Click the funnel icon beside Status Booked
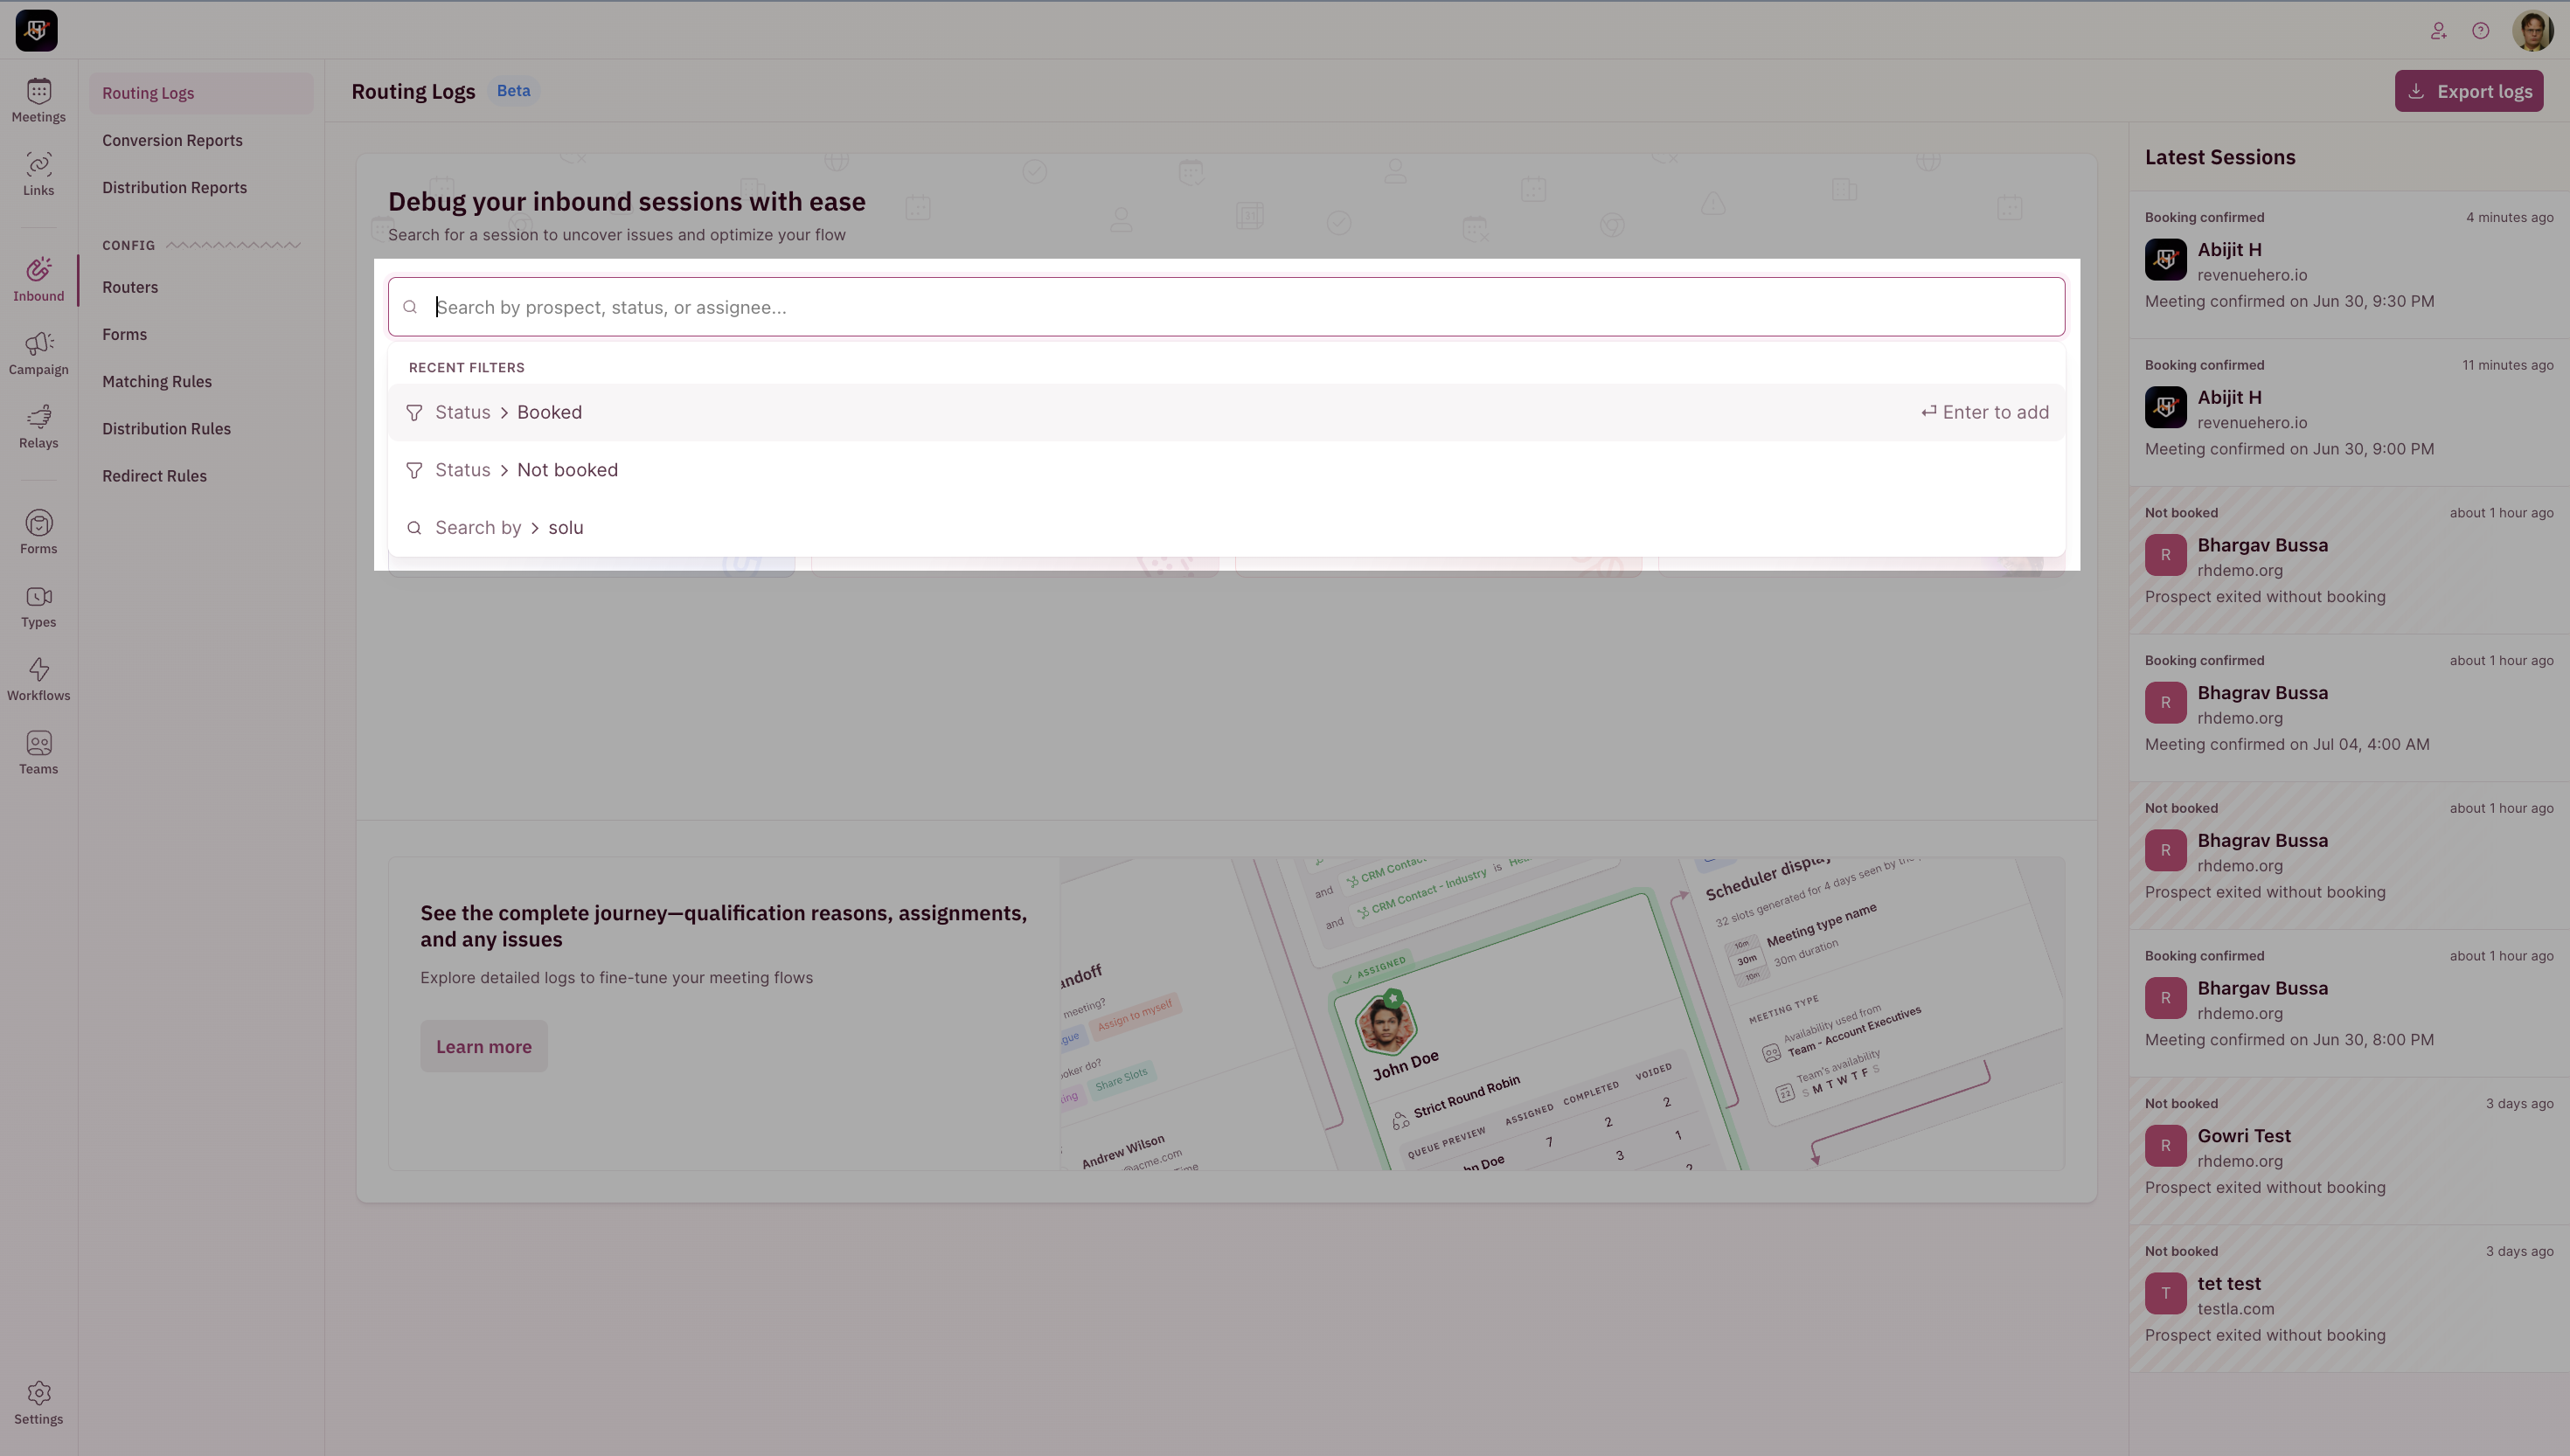The height and width of the screenshot is (1456, 2570). (414, 412)
